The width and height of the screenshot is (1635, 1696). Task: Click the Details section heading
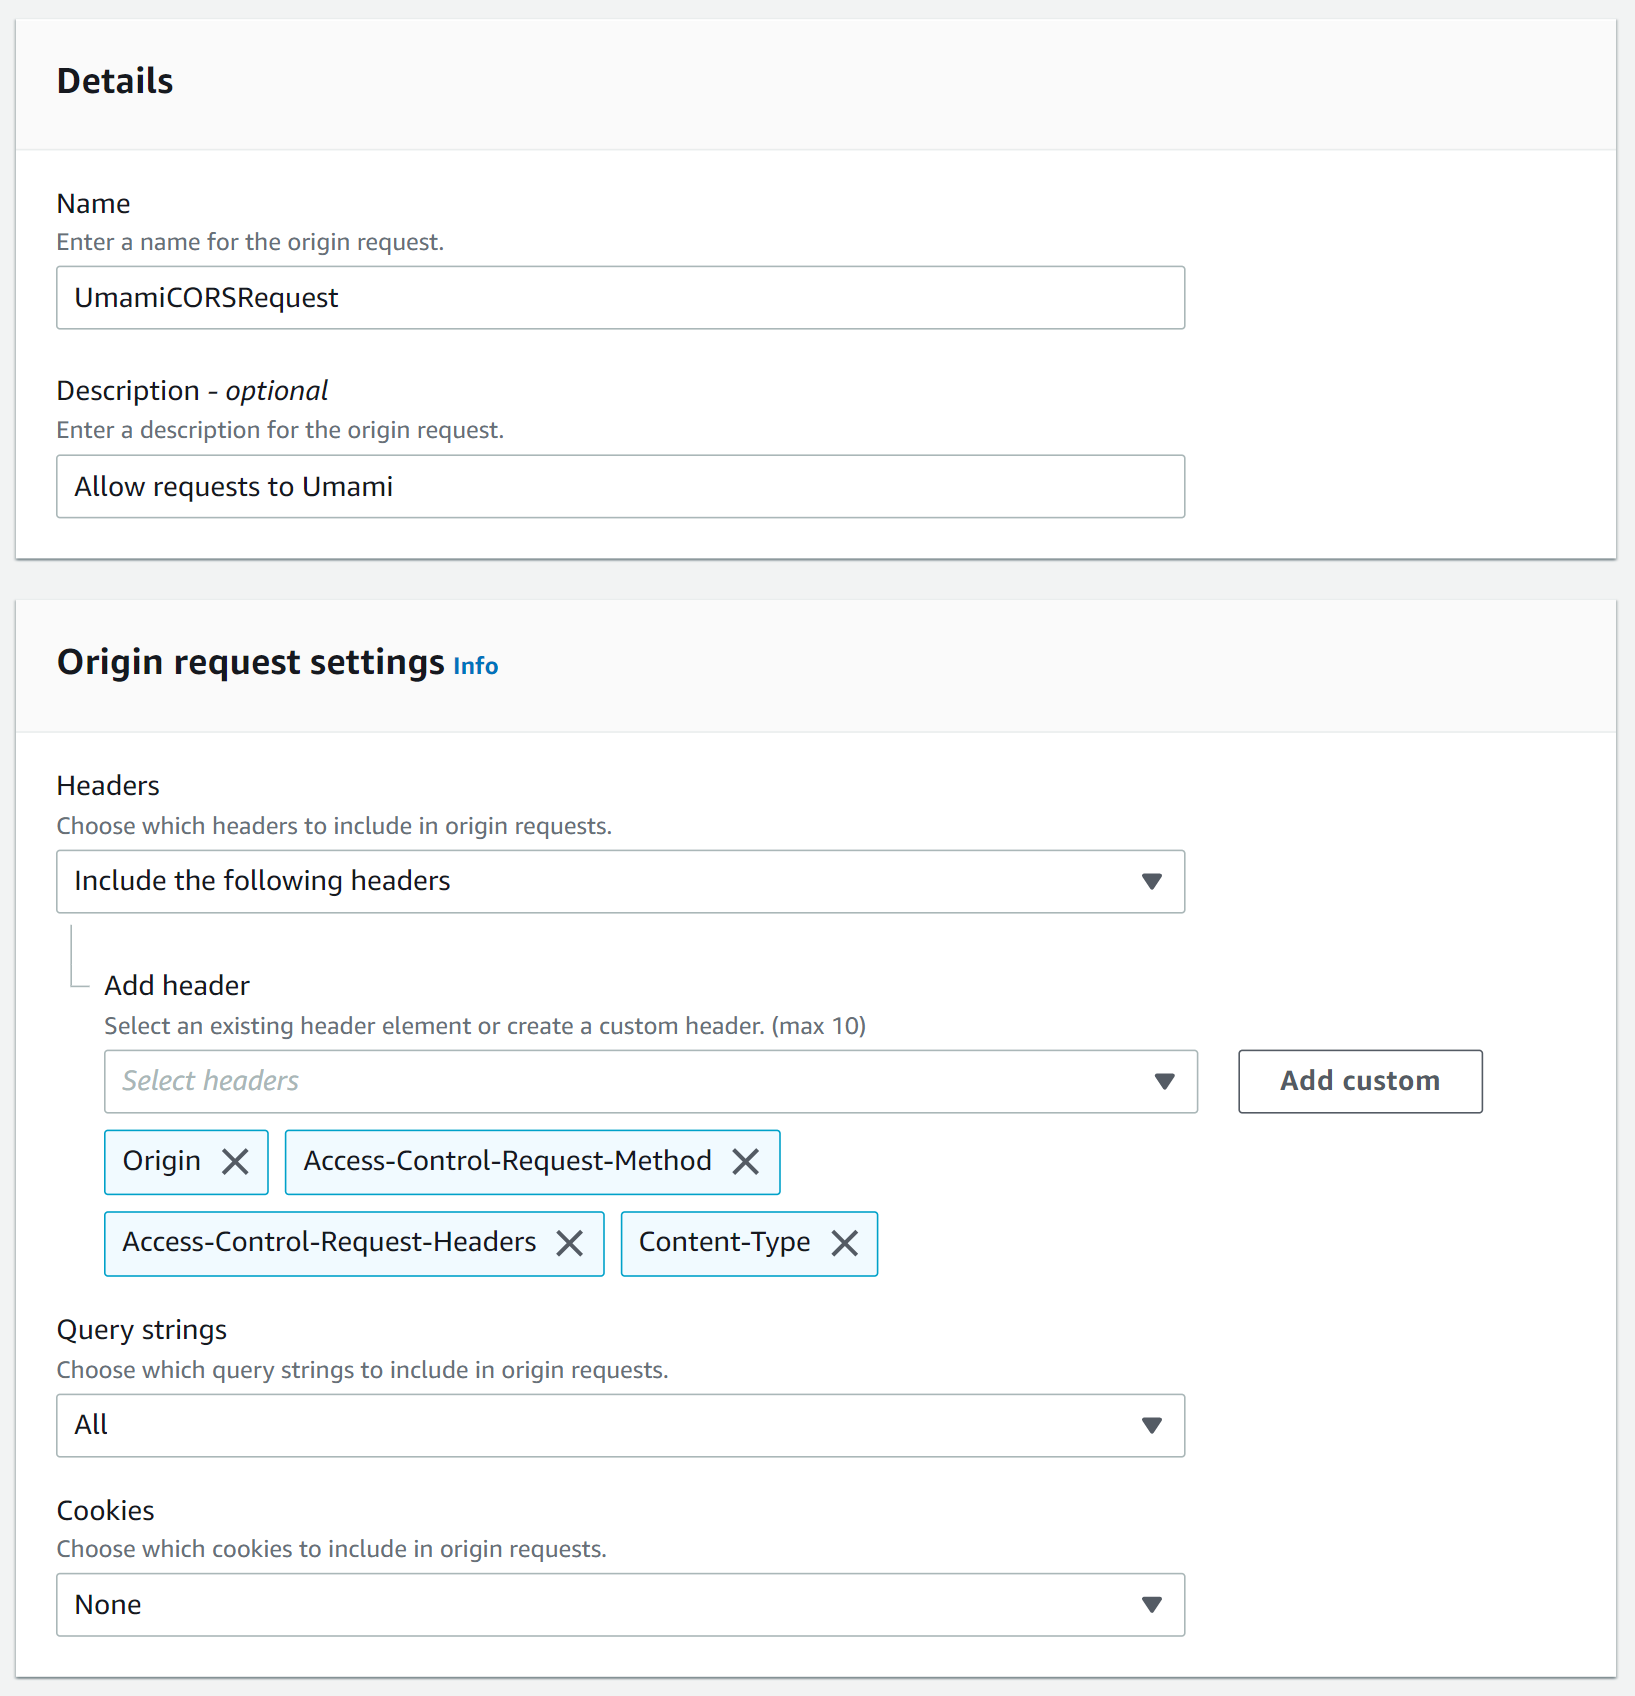click(115, 81)
